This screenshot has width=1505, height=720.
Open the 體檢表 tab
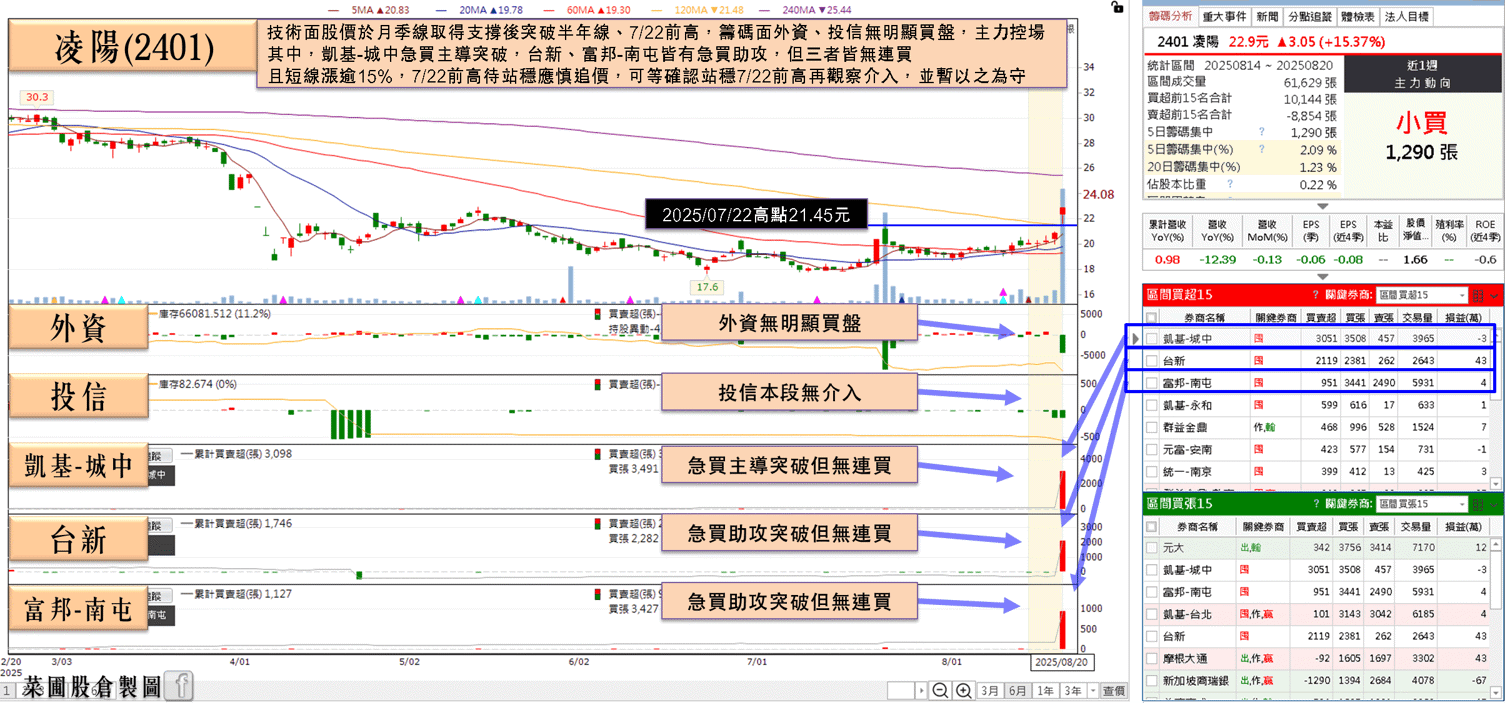point(1358,16)
